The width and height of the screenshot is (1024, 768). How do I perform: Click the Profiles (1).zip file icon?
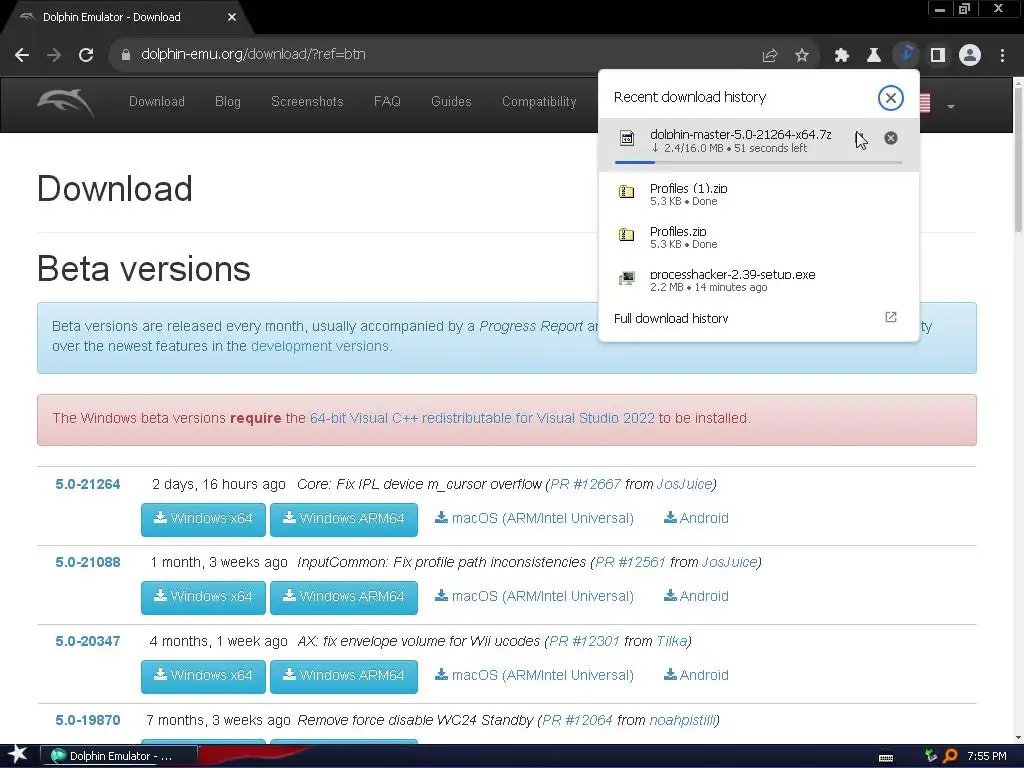tap(626, 192)
